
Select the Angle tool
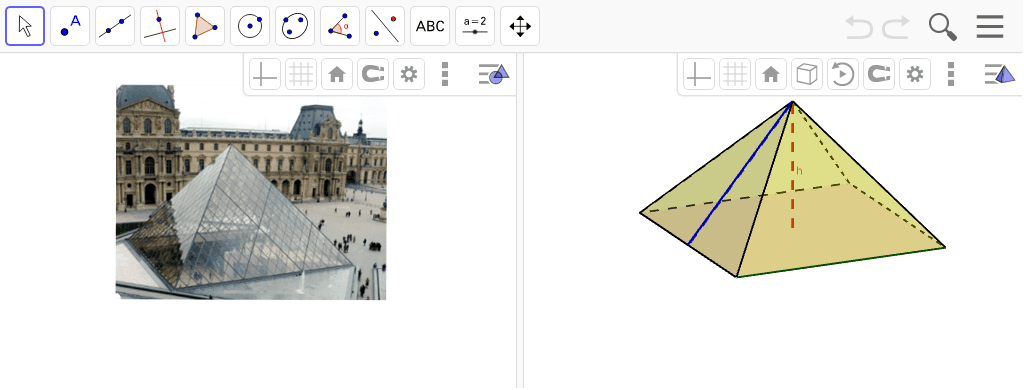pyautogui.click(x=340, y=26)
